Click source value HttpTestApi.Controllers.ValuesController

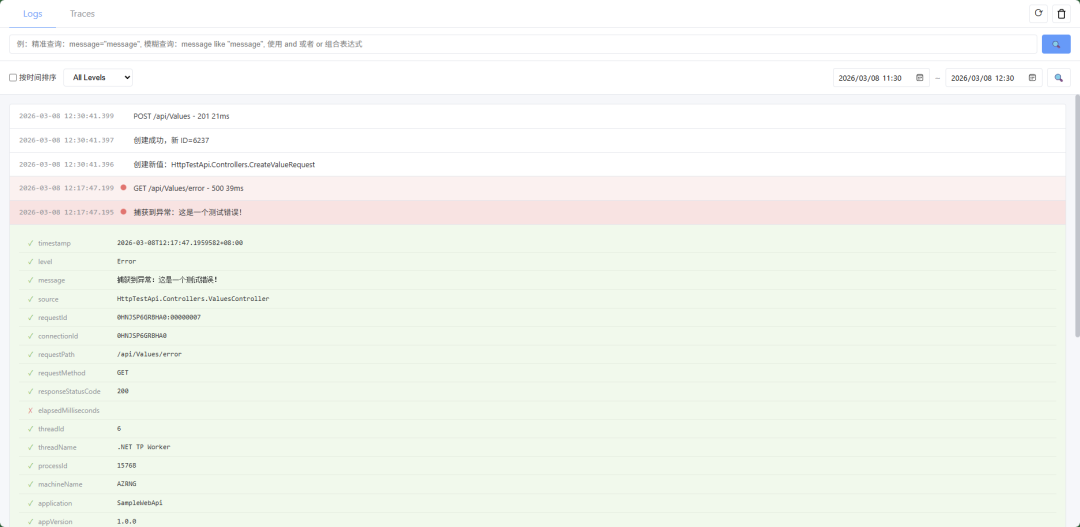coord(193,299)
